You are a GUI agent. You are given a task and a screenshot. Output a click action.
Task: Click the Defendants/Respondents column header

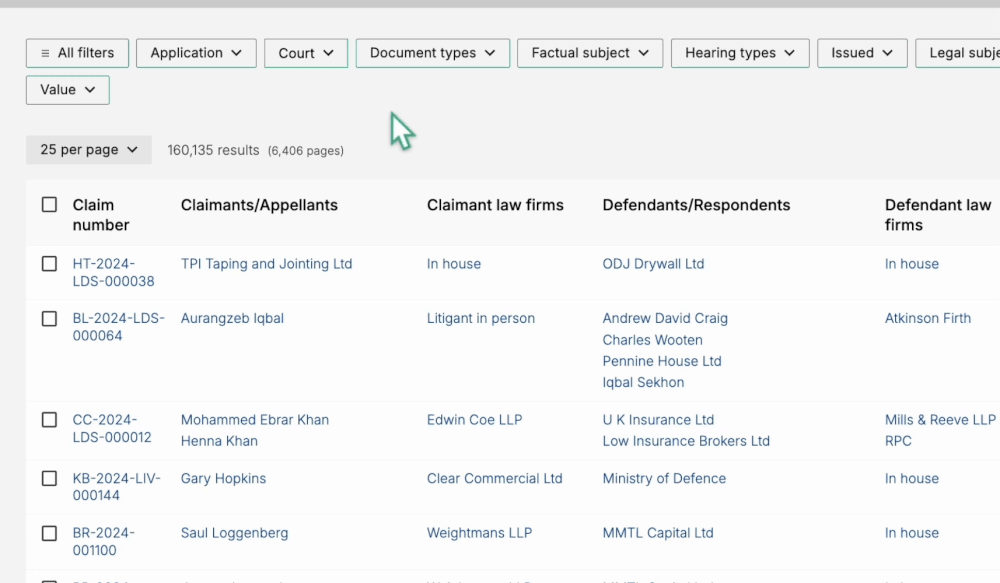pos(696,205)
